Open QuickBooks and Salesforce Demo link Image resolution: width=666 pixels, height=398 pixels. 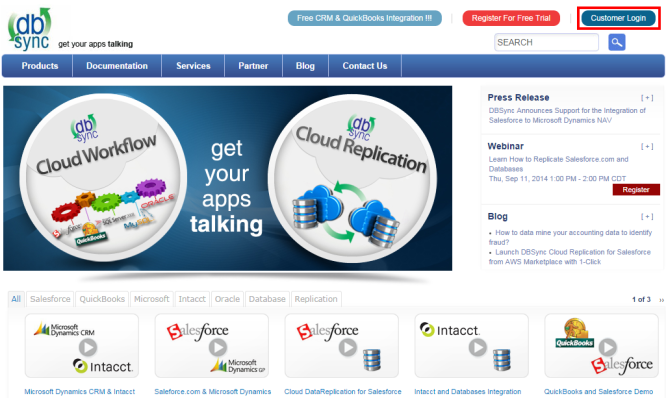click(598, 392)
